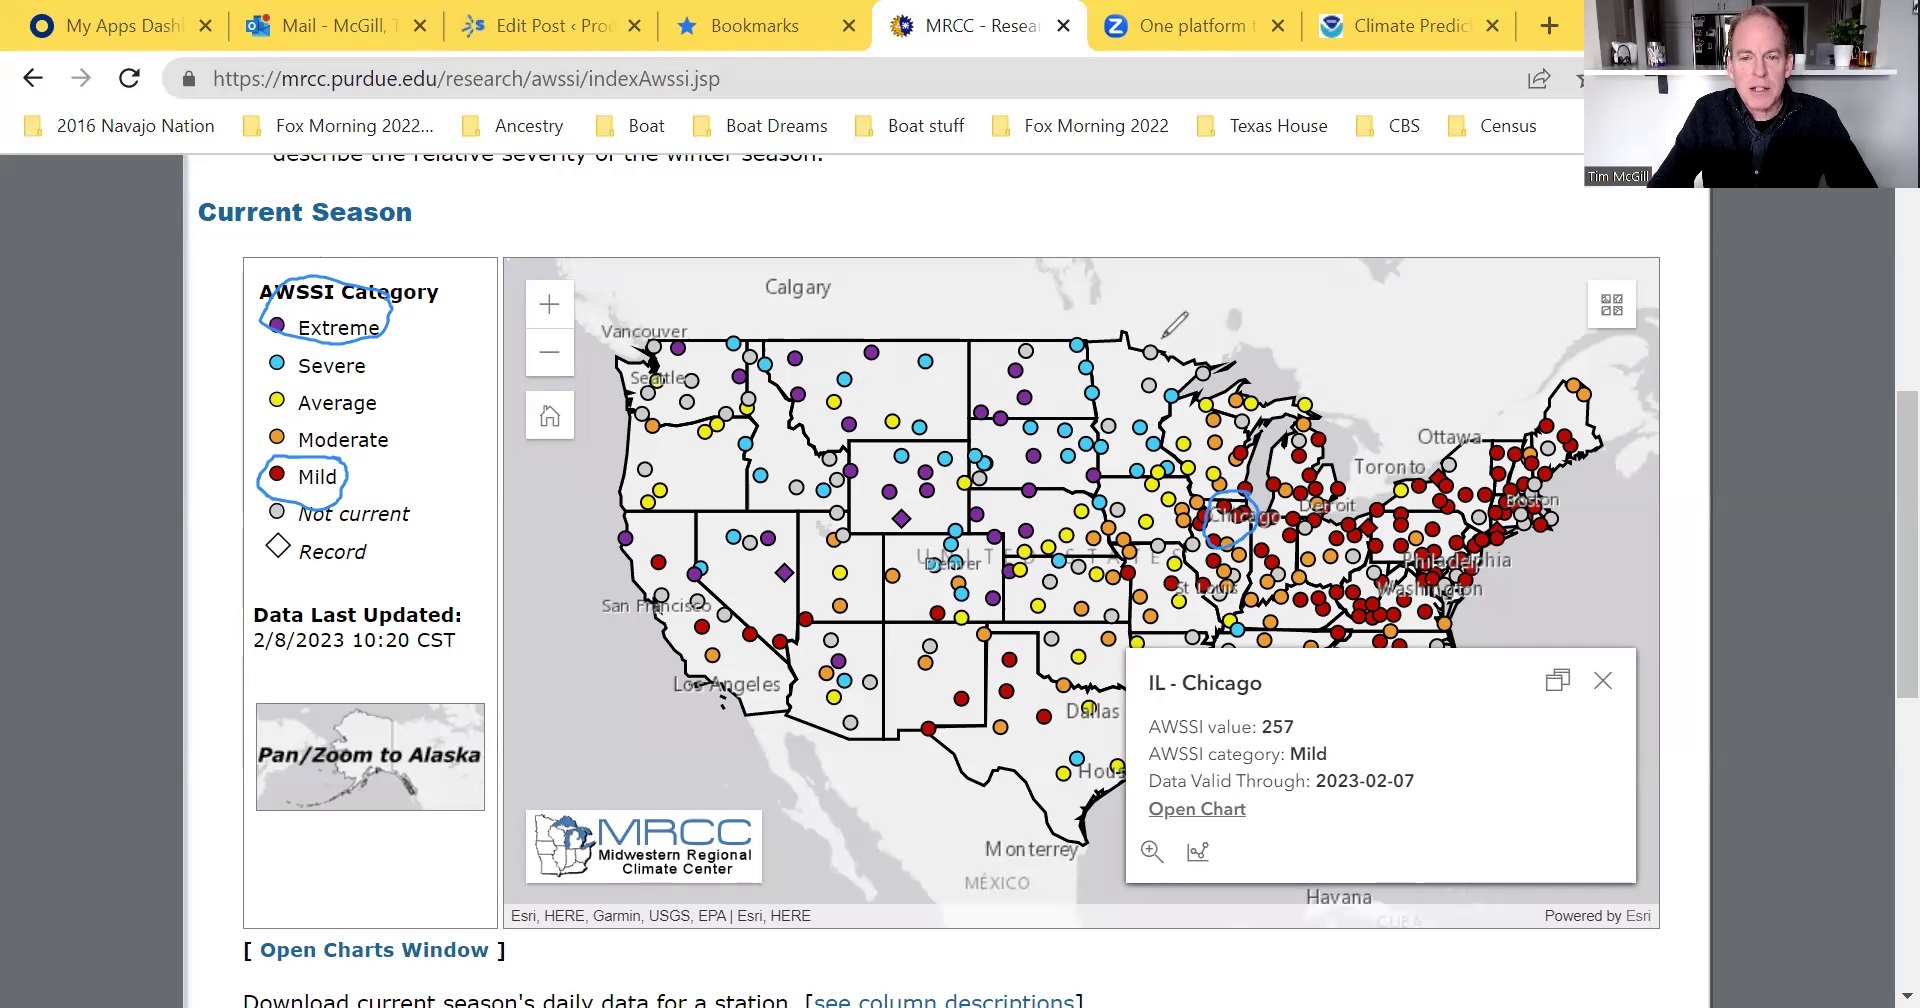Click the chart icon in the popup

[1197, 851]
